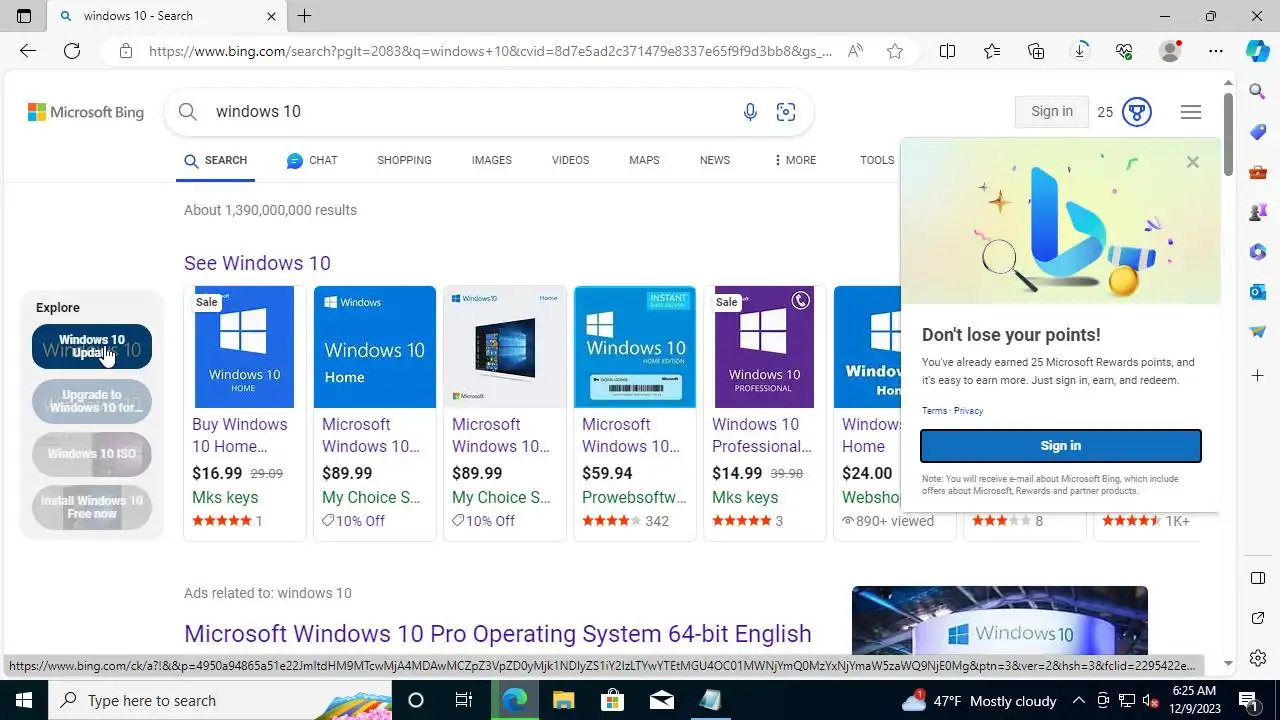
Task: Open a new browser tab
Action: pos(304,16)
